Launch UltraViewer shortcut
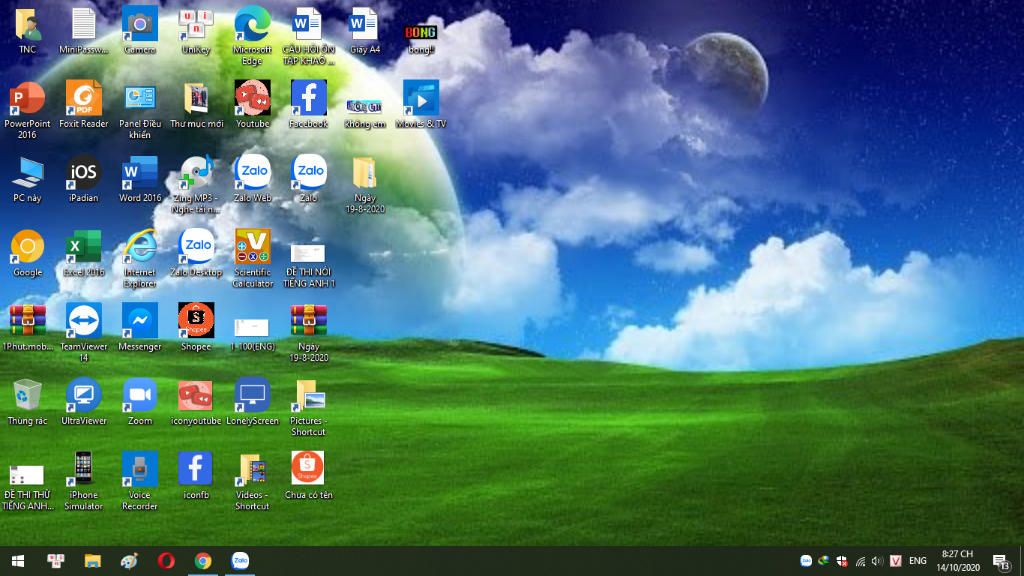Viewport: 1024px width, 576px height. 84,396
